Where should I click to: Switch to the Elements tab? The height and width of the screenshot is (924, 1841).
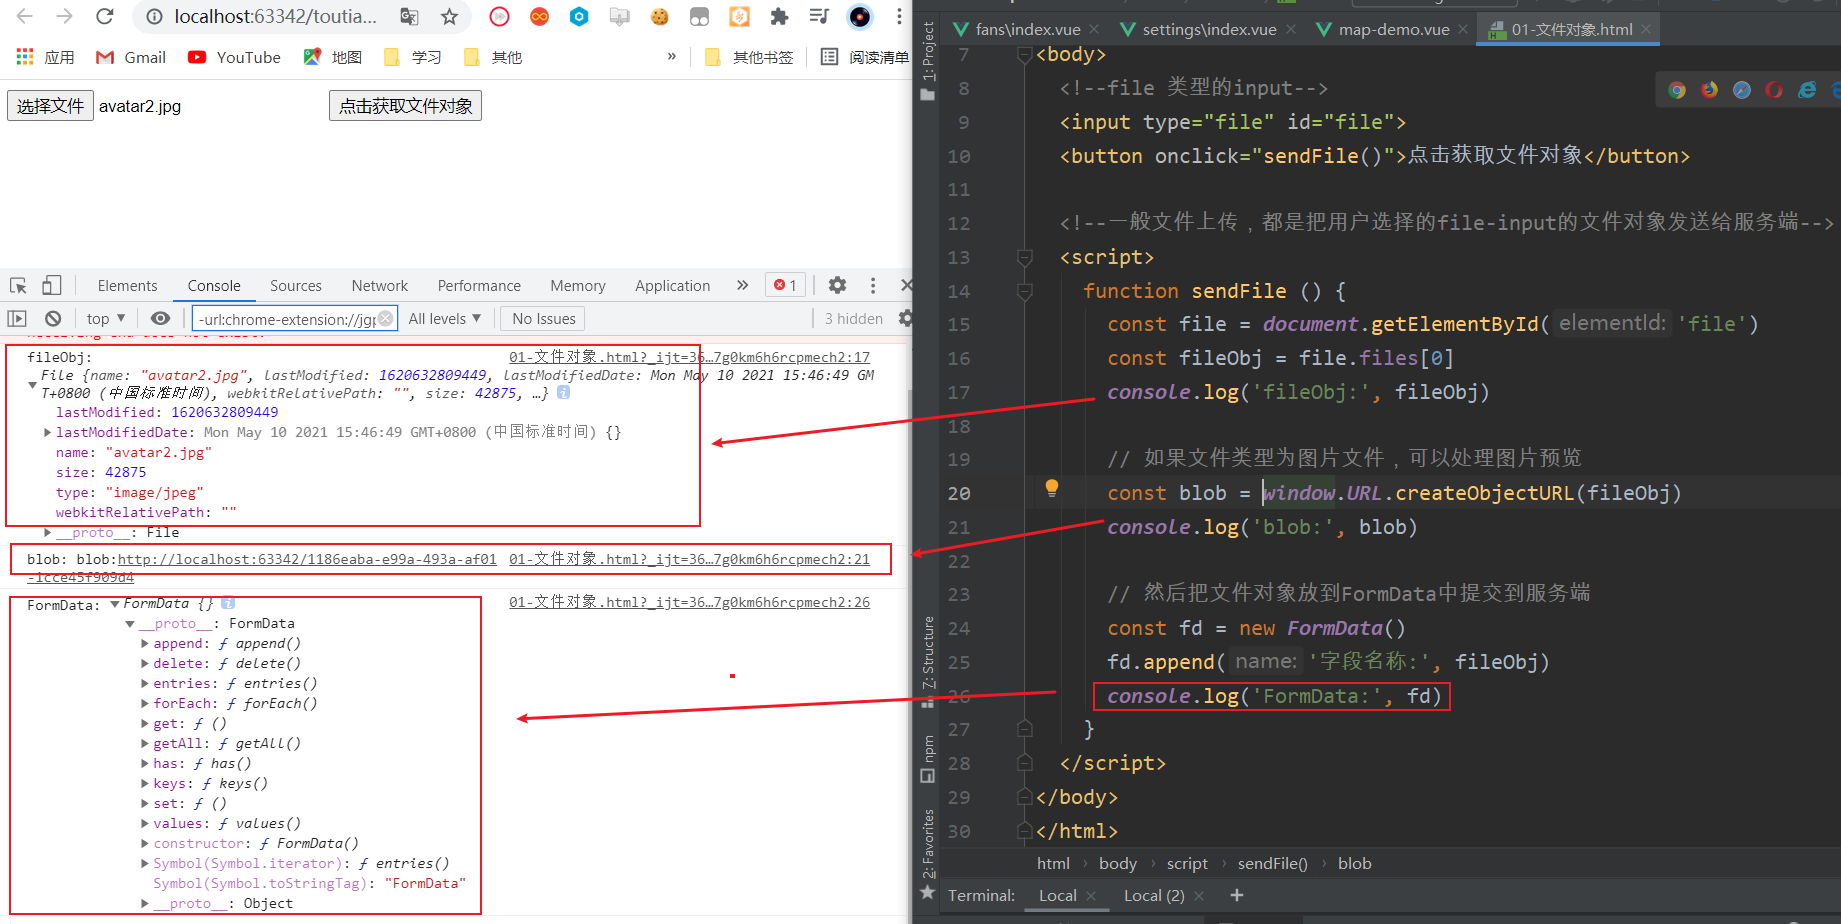[x=127, y=285]
